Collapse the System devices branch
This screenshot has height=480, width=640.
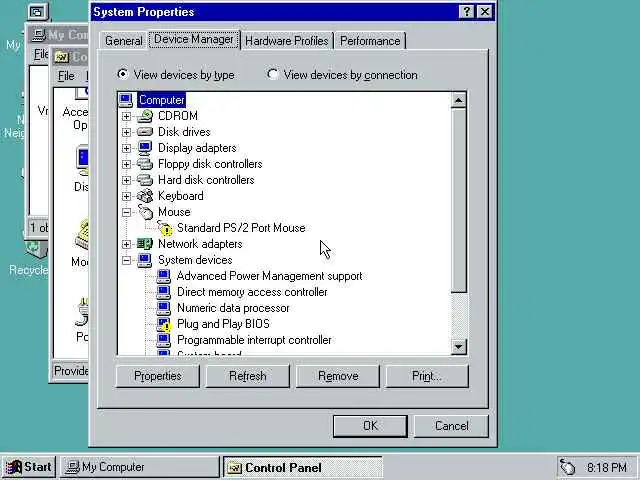127,260
